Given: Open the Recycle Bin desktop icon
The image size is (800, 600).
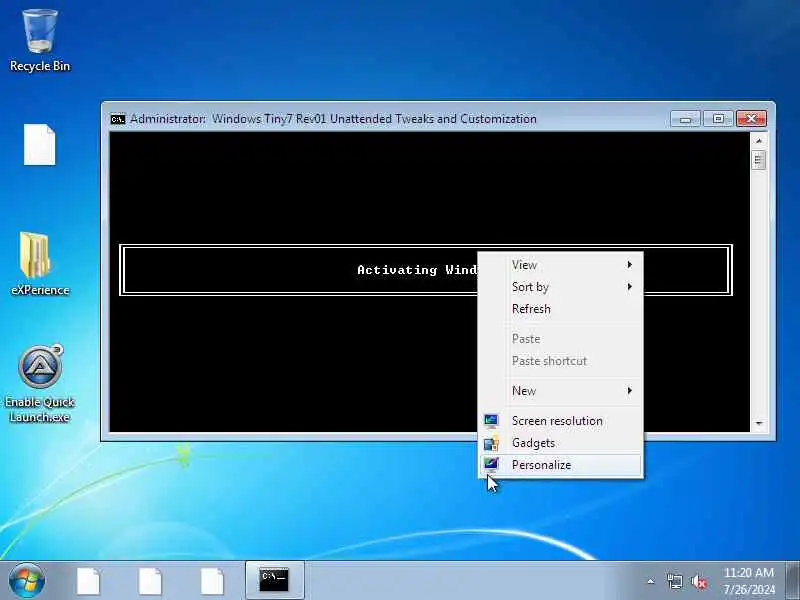Looking at the screenshot, I should 40,41.
